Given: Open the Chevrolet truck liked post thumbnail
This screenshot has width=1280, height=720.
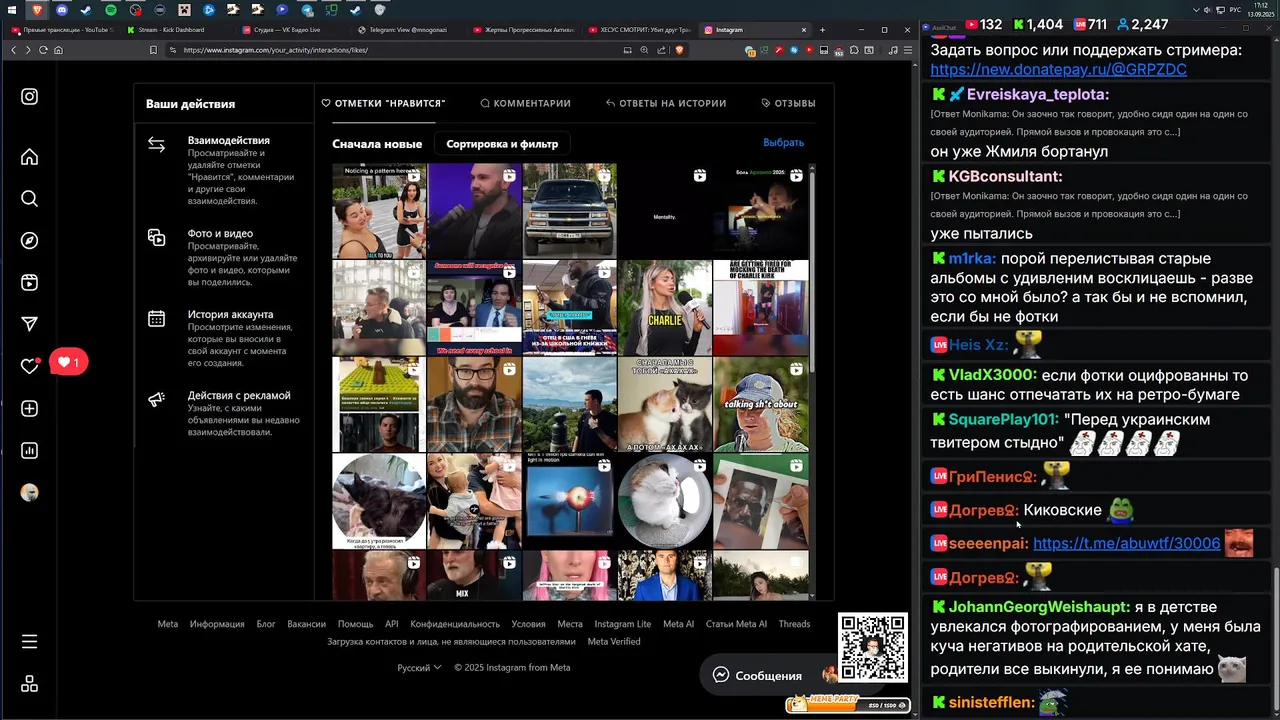Looking at the screenshot, I should (569, 211).
